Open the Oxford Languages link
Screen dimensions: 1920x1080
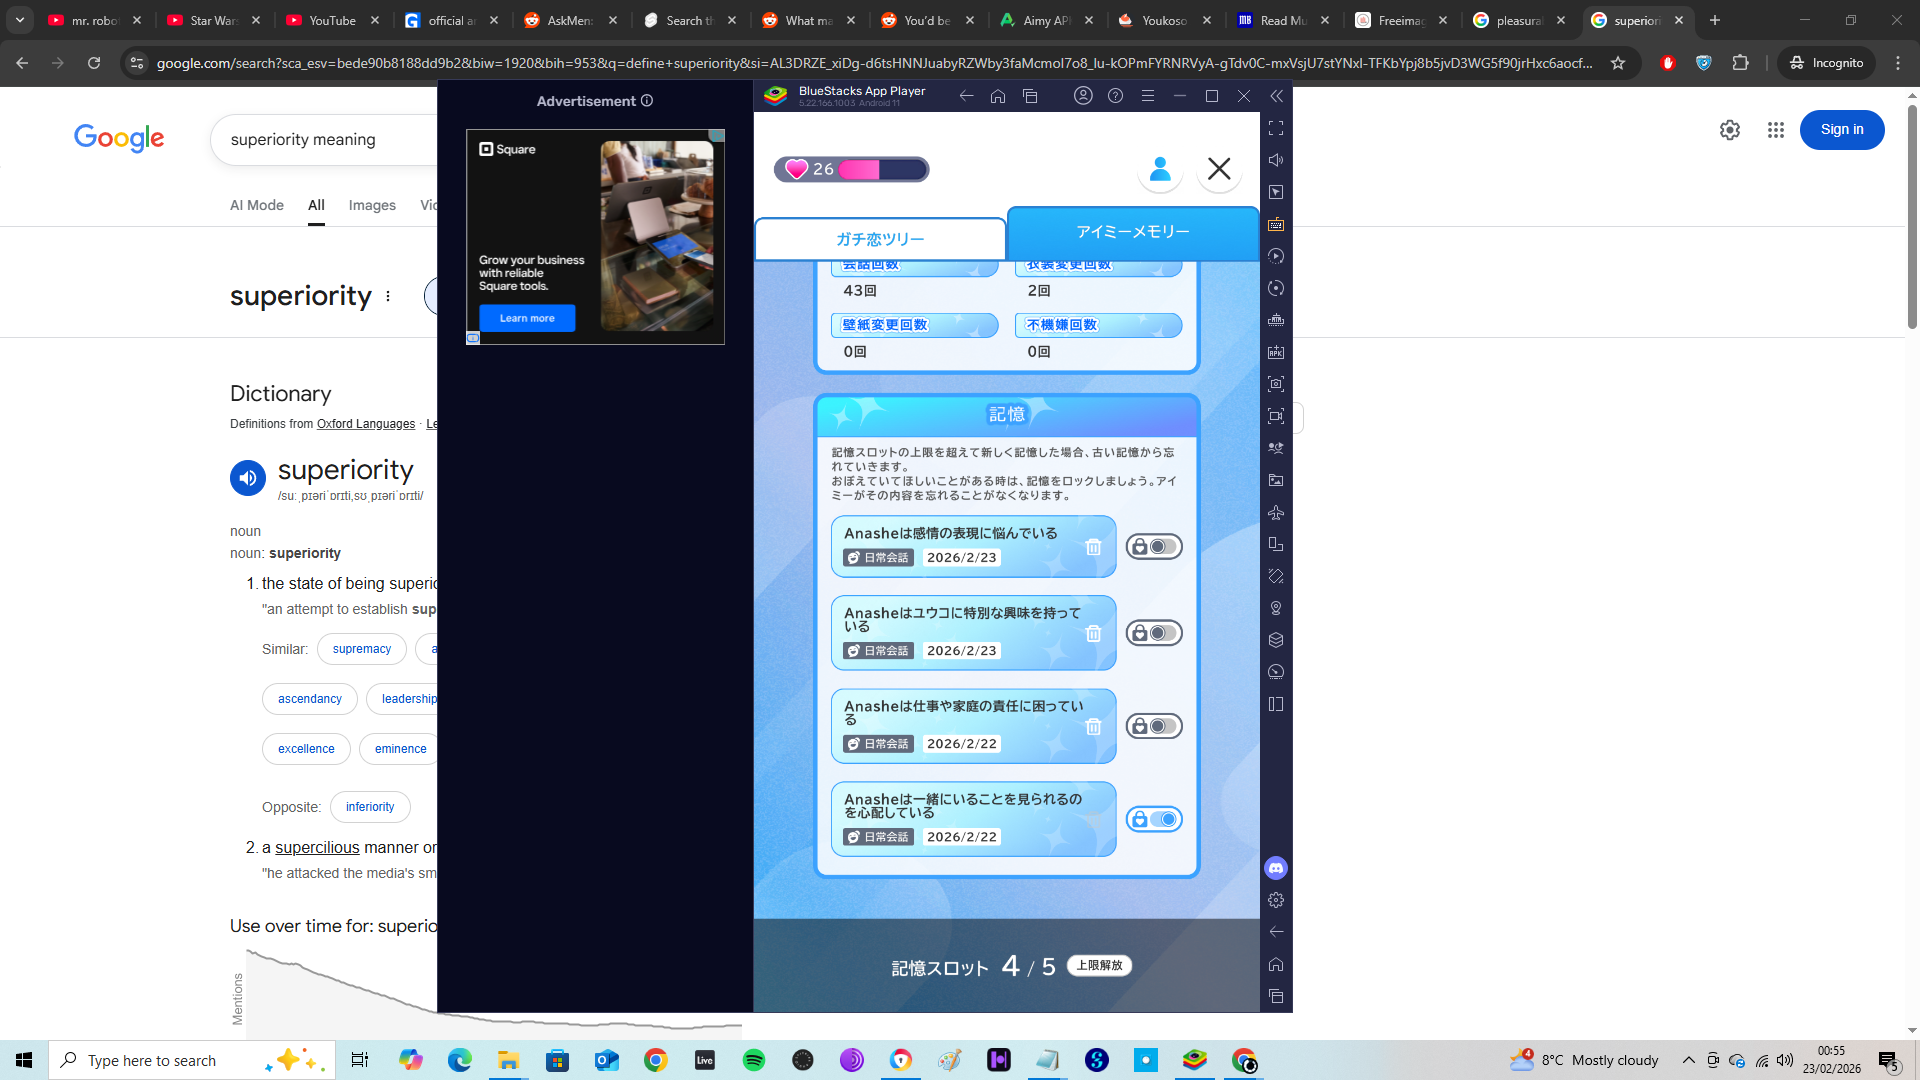pos(366,424)
